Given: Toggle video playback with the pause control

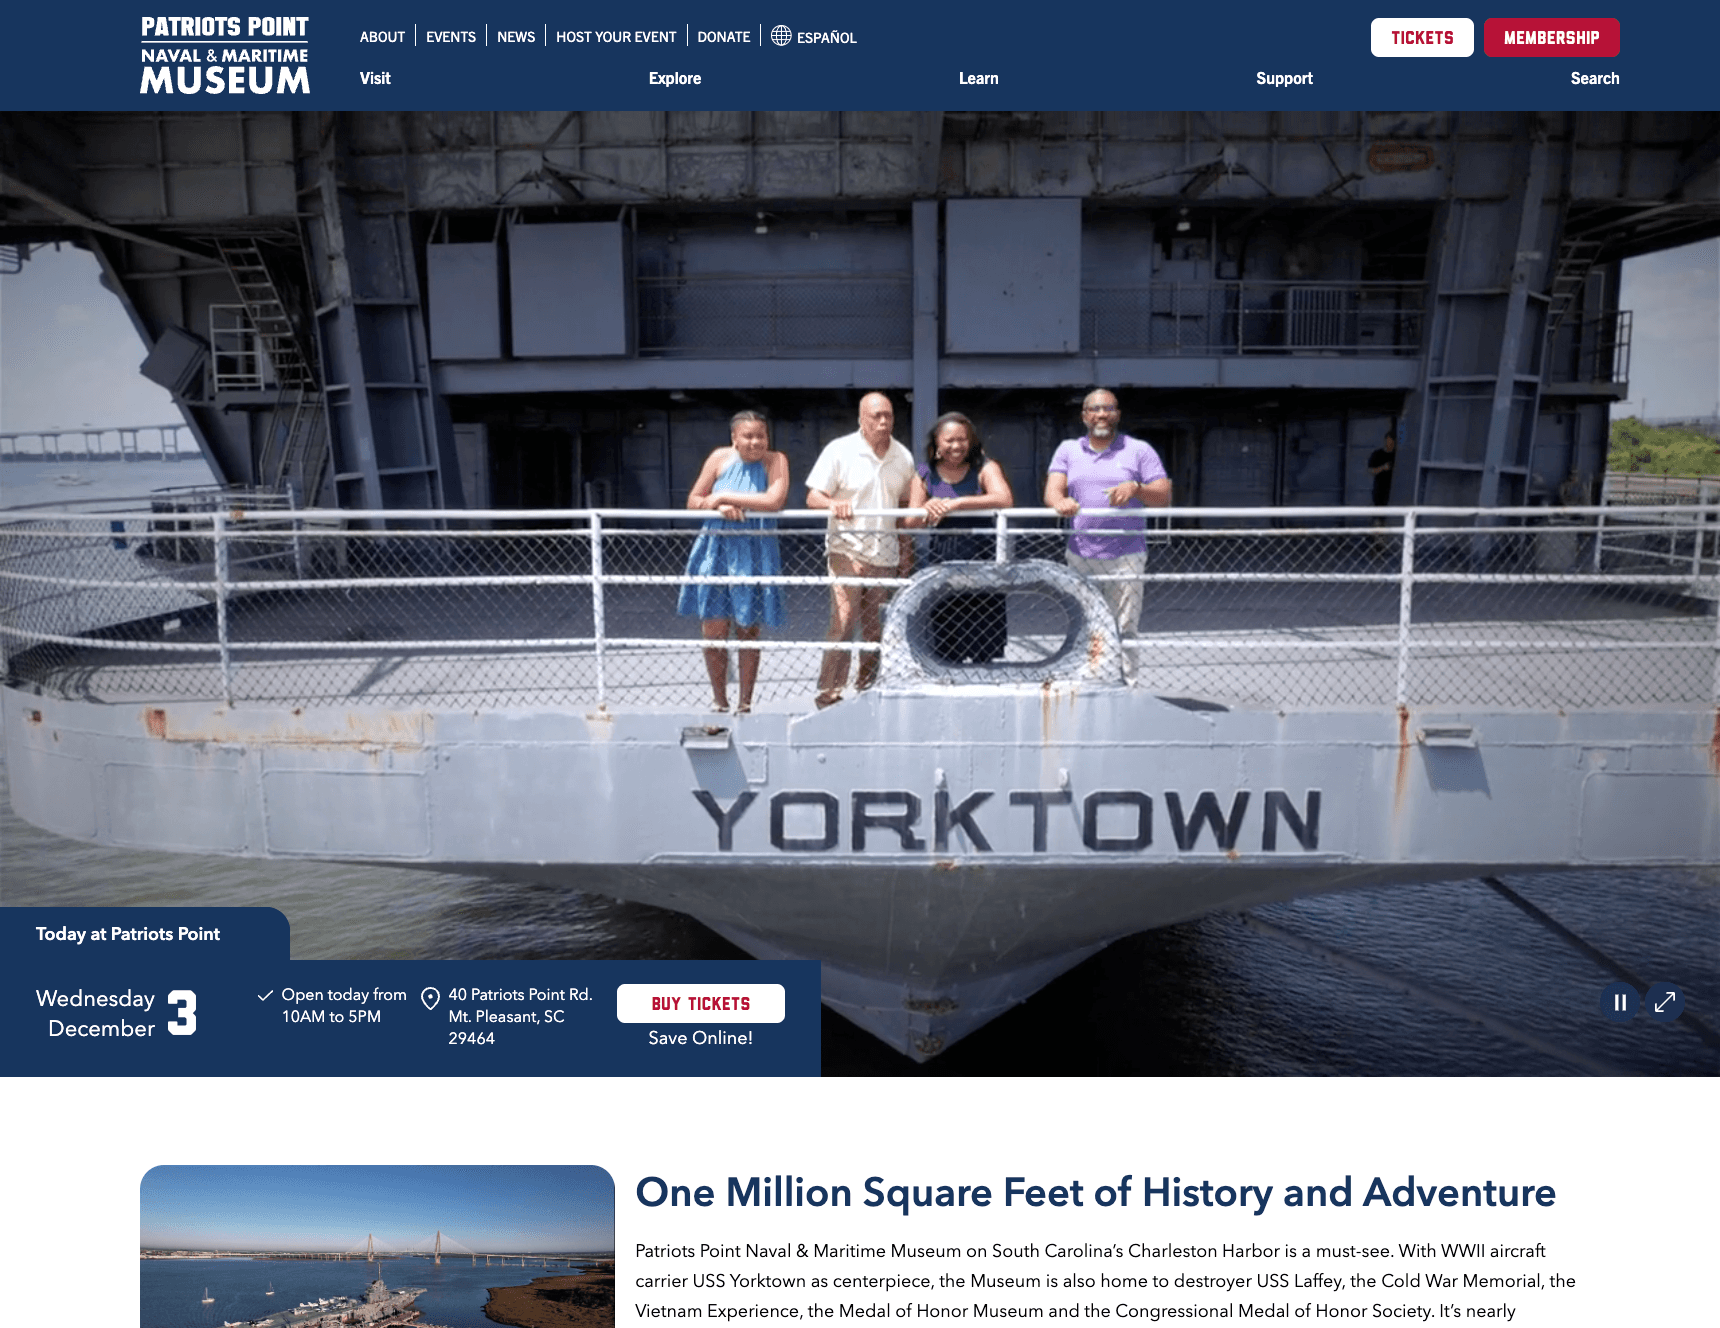Looking at the screenshot, I should (1620, 1002).
